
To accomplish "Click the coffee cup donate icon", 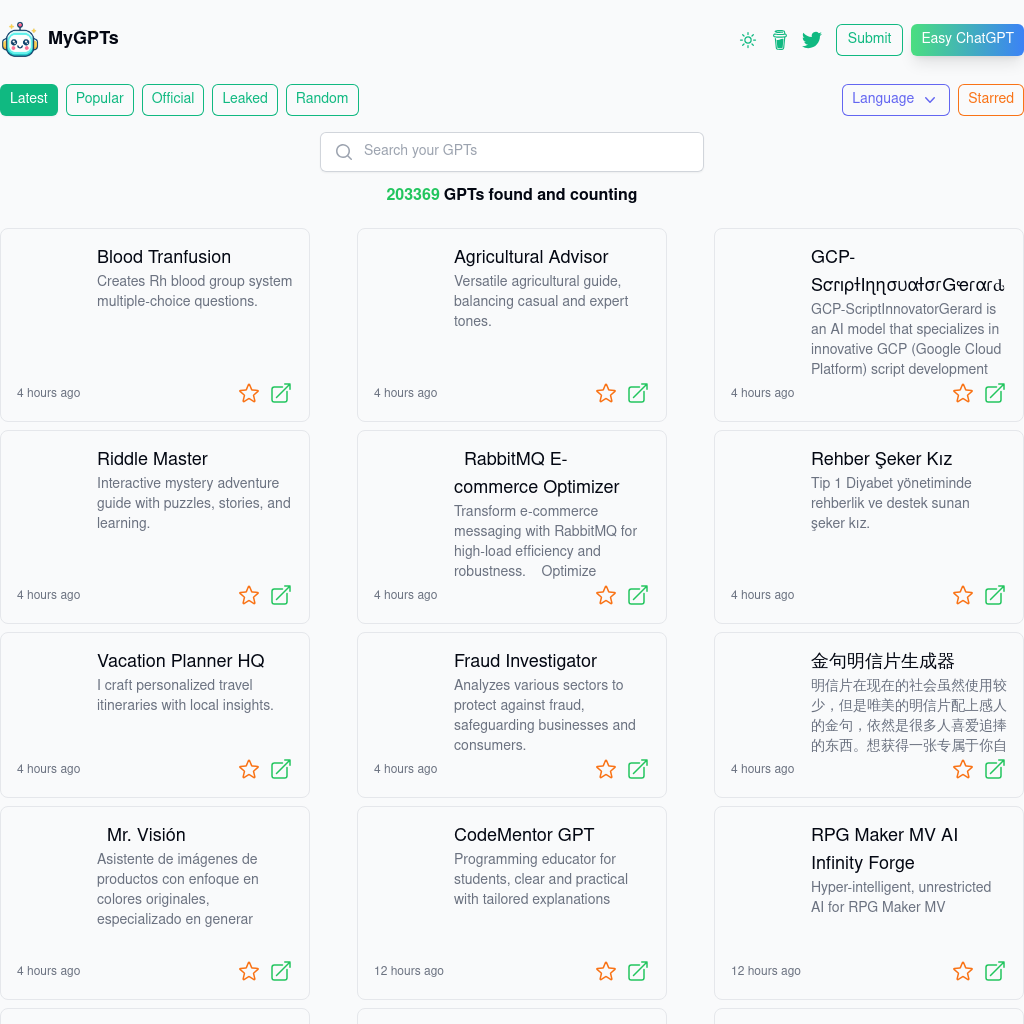I will click(780, 40).
